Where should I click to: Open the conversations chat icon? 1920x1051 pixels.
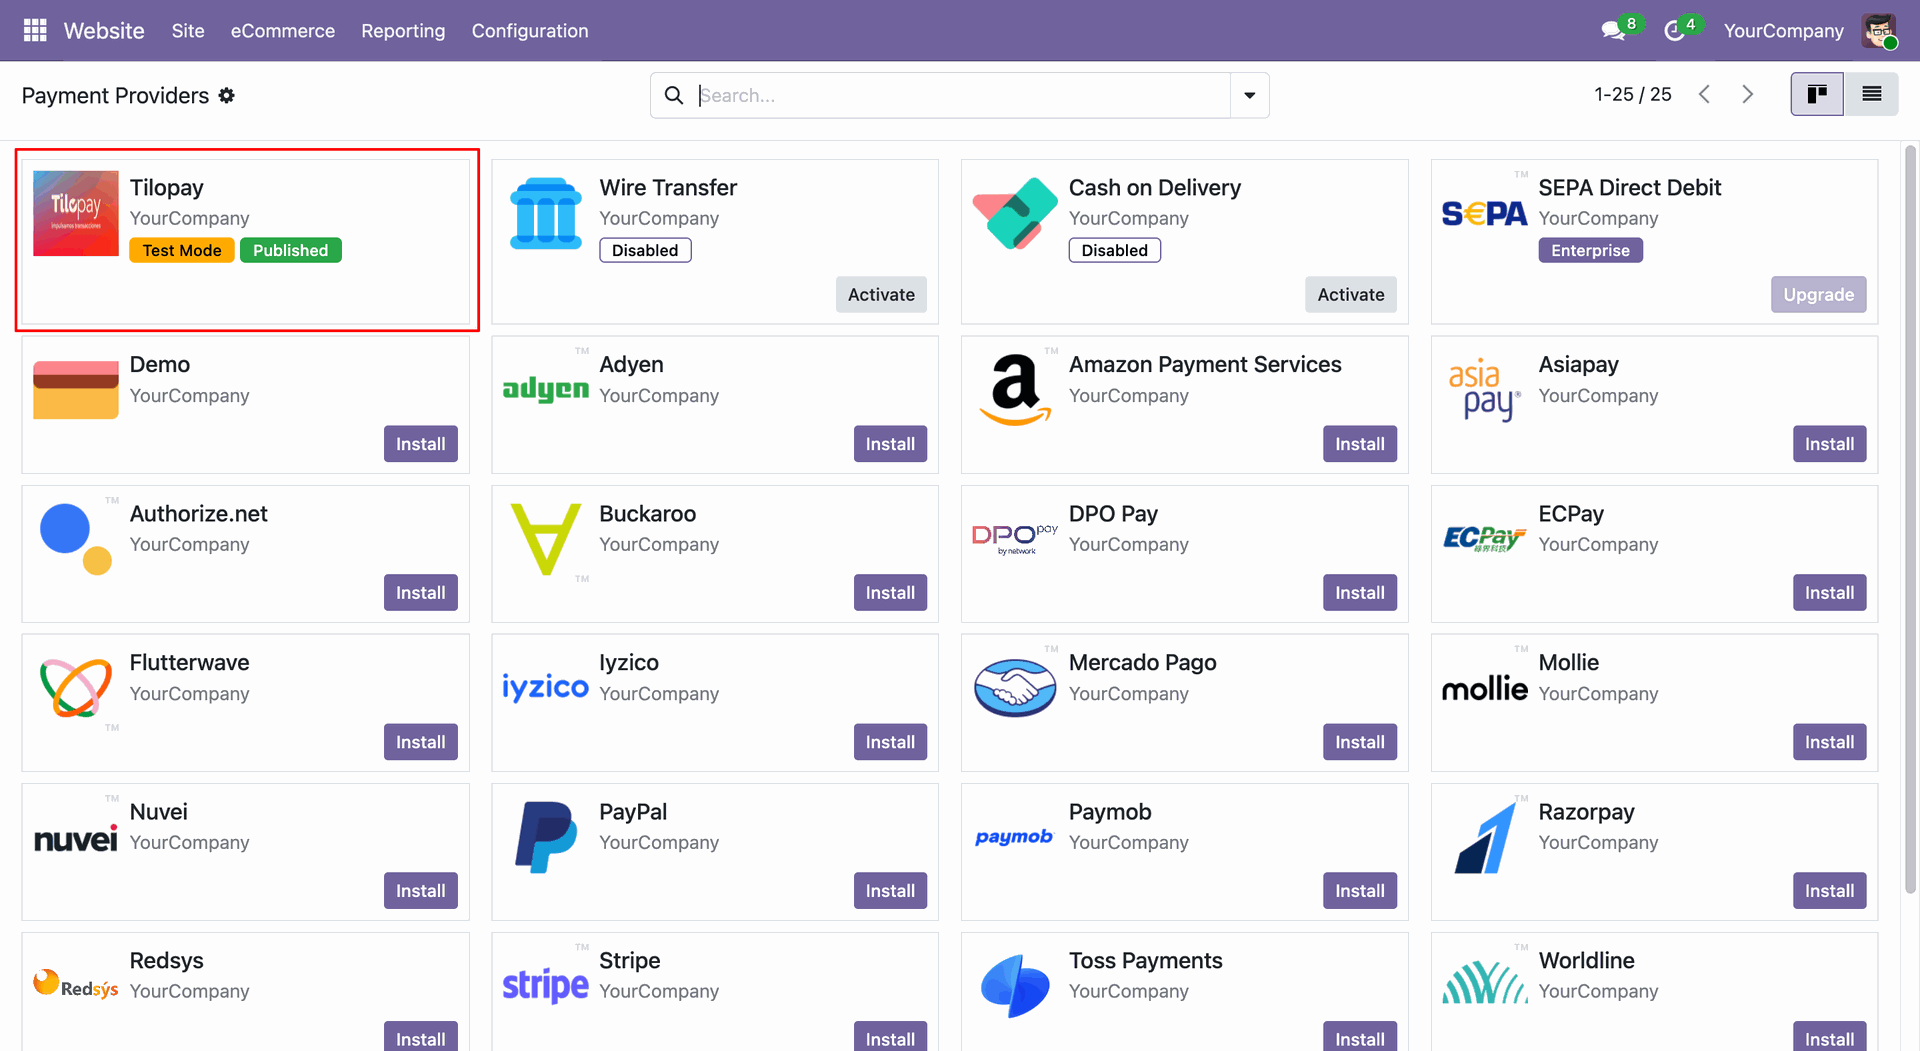[1613, 31]
